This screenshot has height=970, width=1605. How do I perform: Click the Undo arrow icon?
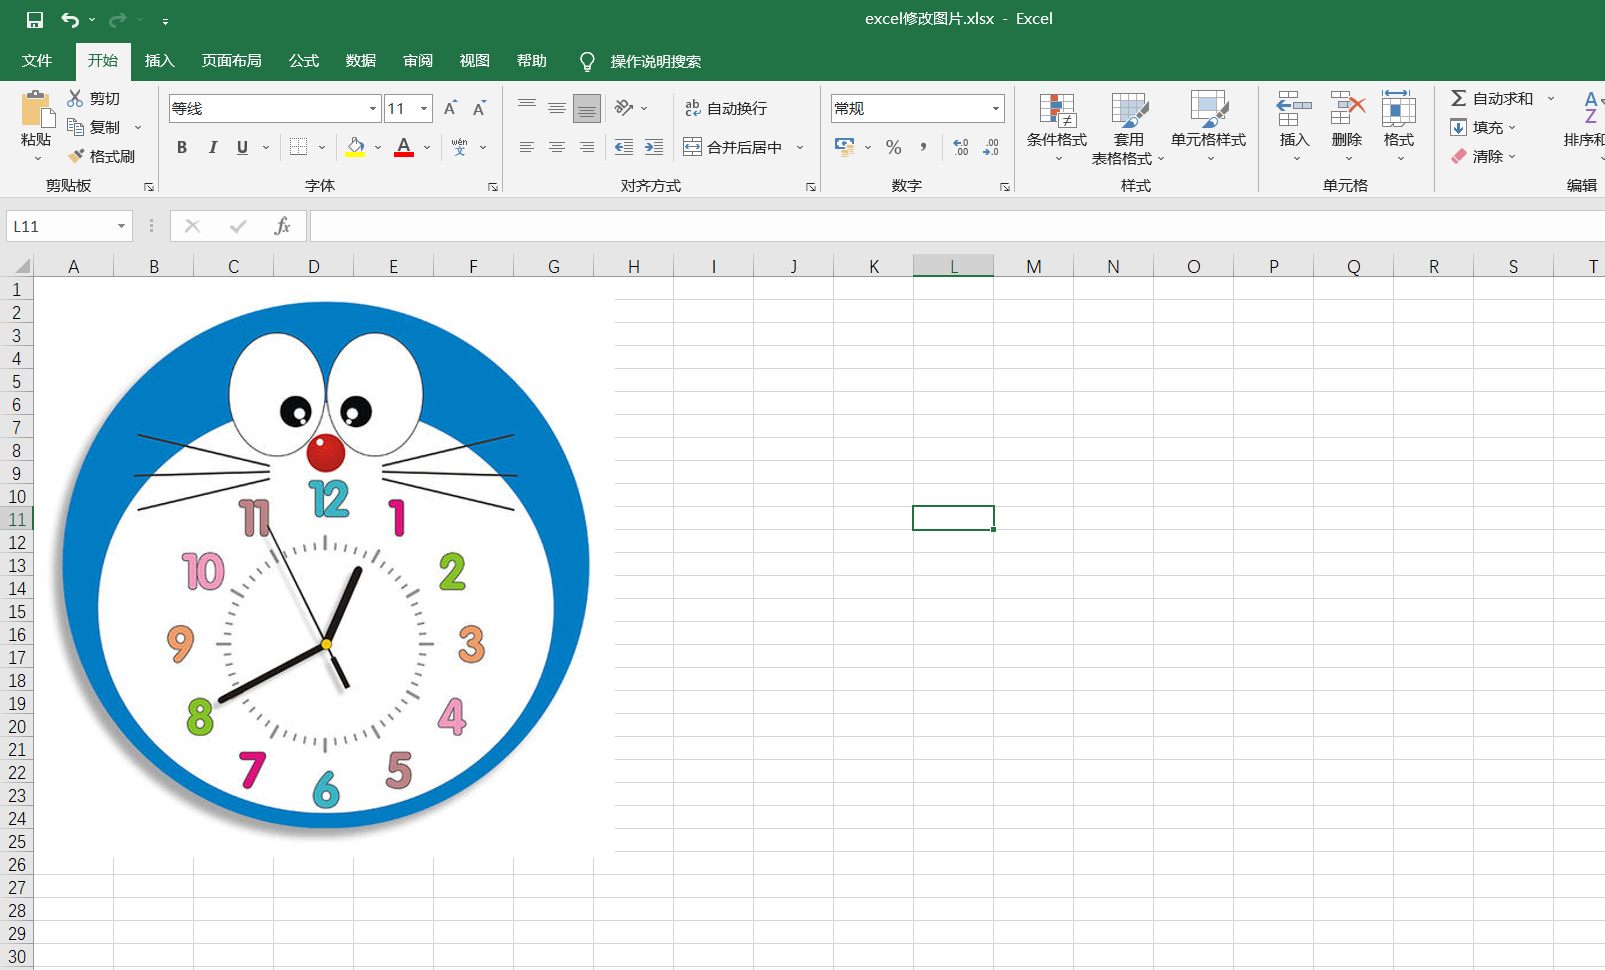click(70, 20)
